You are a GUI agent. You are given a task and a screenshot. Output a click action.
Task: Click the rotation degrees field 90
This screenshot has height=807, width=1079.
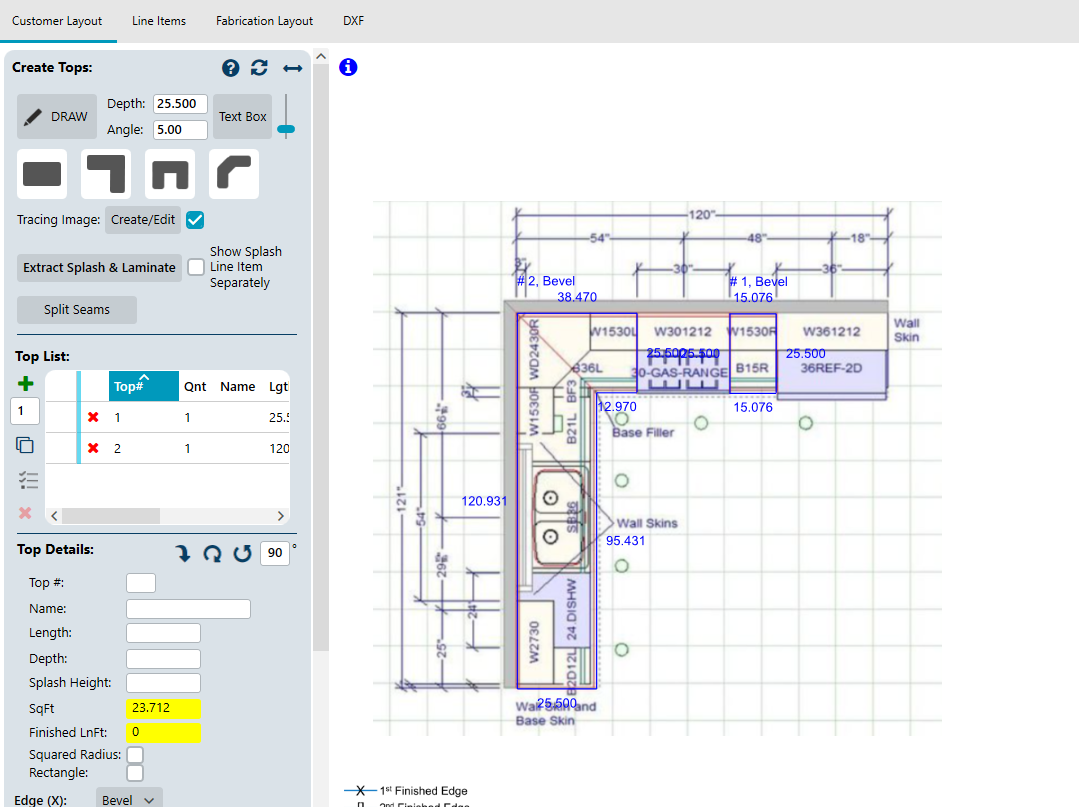[275, 553]
